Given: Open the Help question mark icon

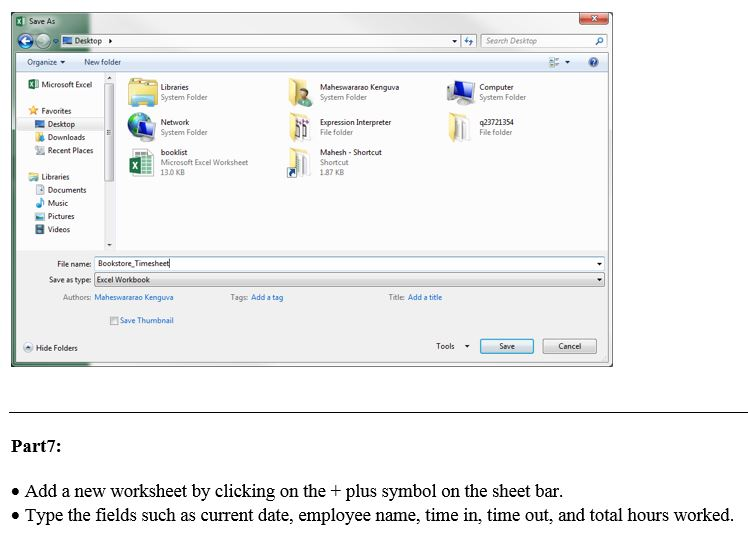Looking at the screenshot, I should point(593,62).
